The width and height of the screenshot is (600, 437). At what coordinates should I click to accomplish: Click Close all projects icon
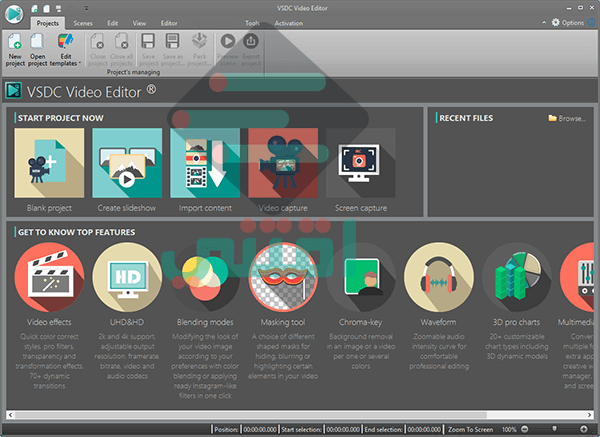point(121,41)
